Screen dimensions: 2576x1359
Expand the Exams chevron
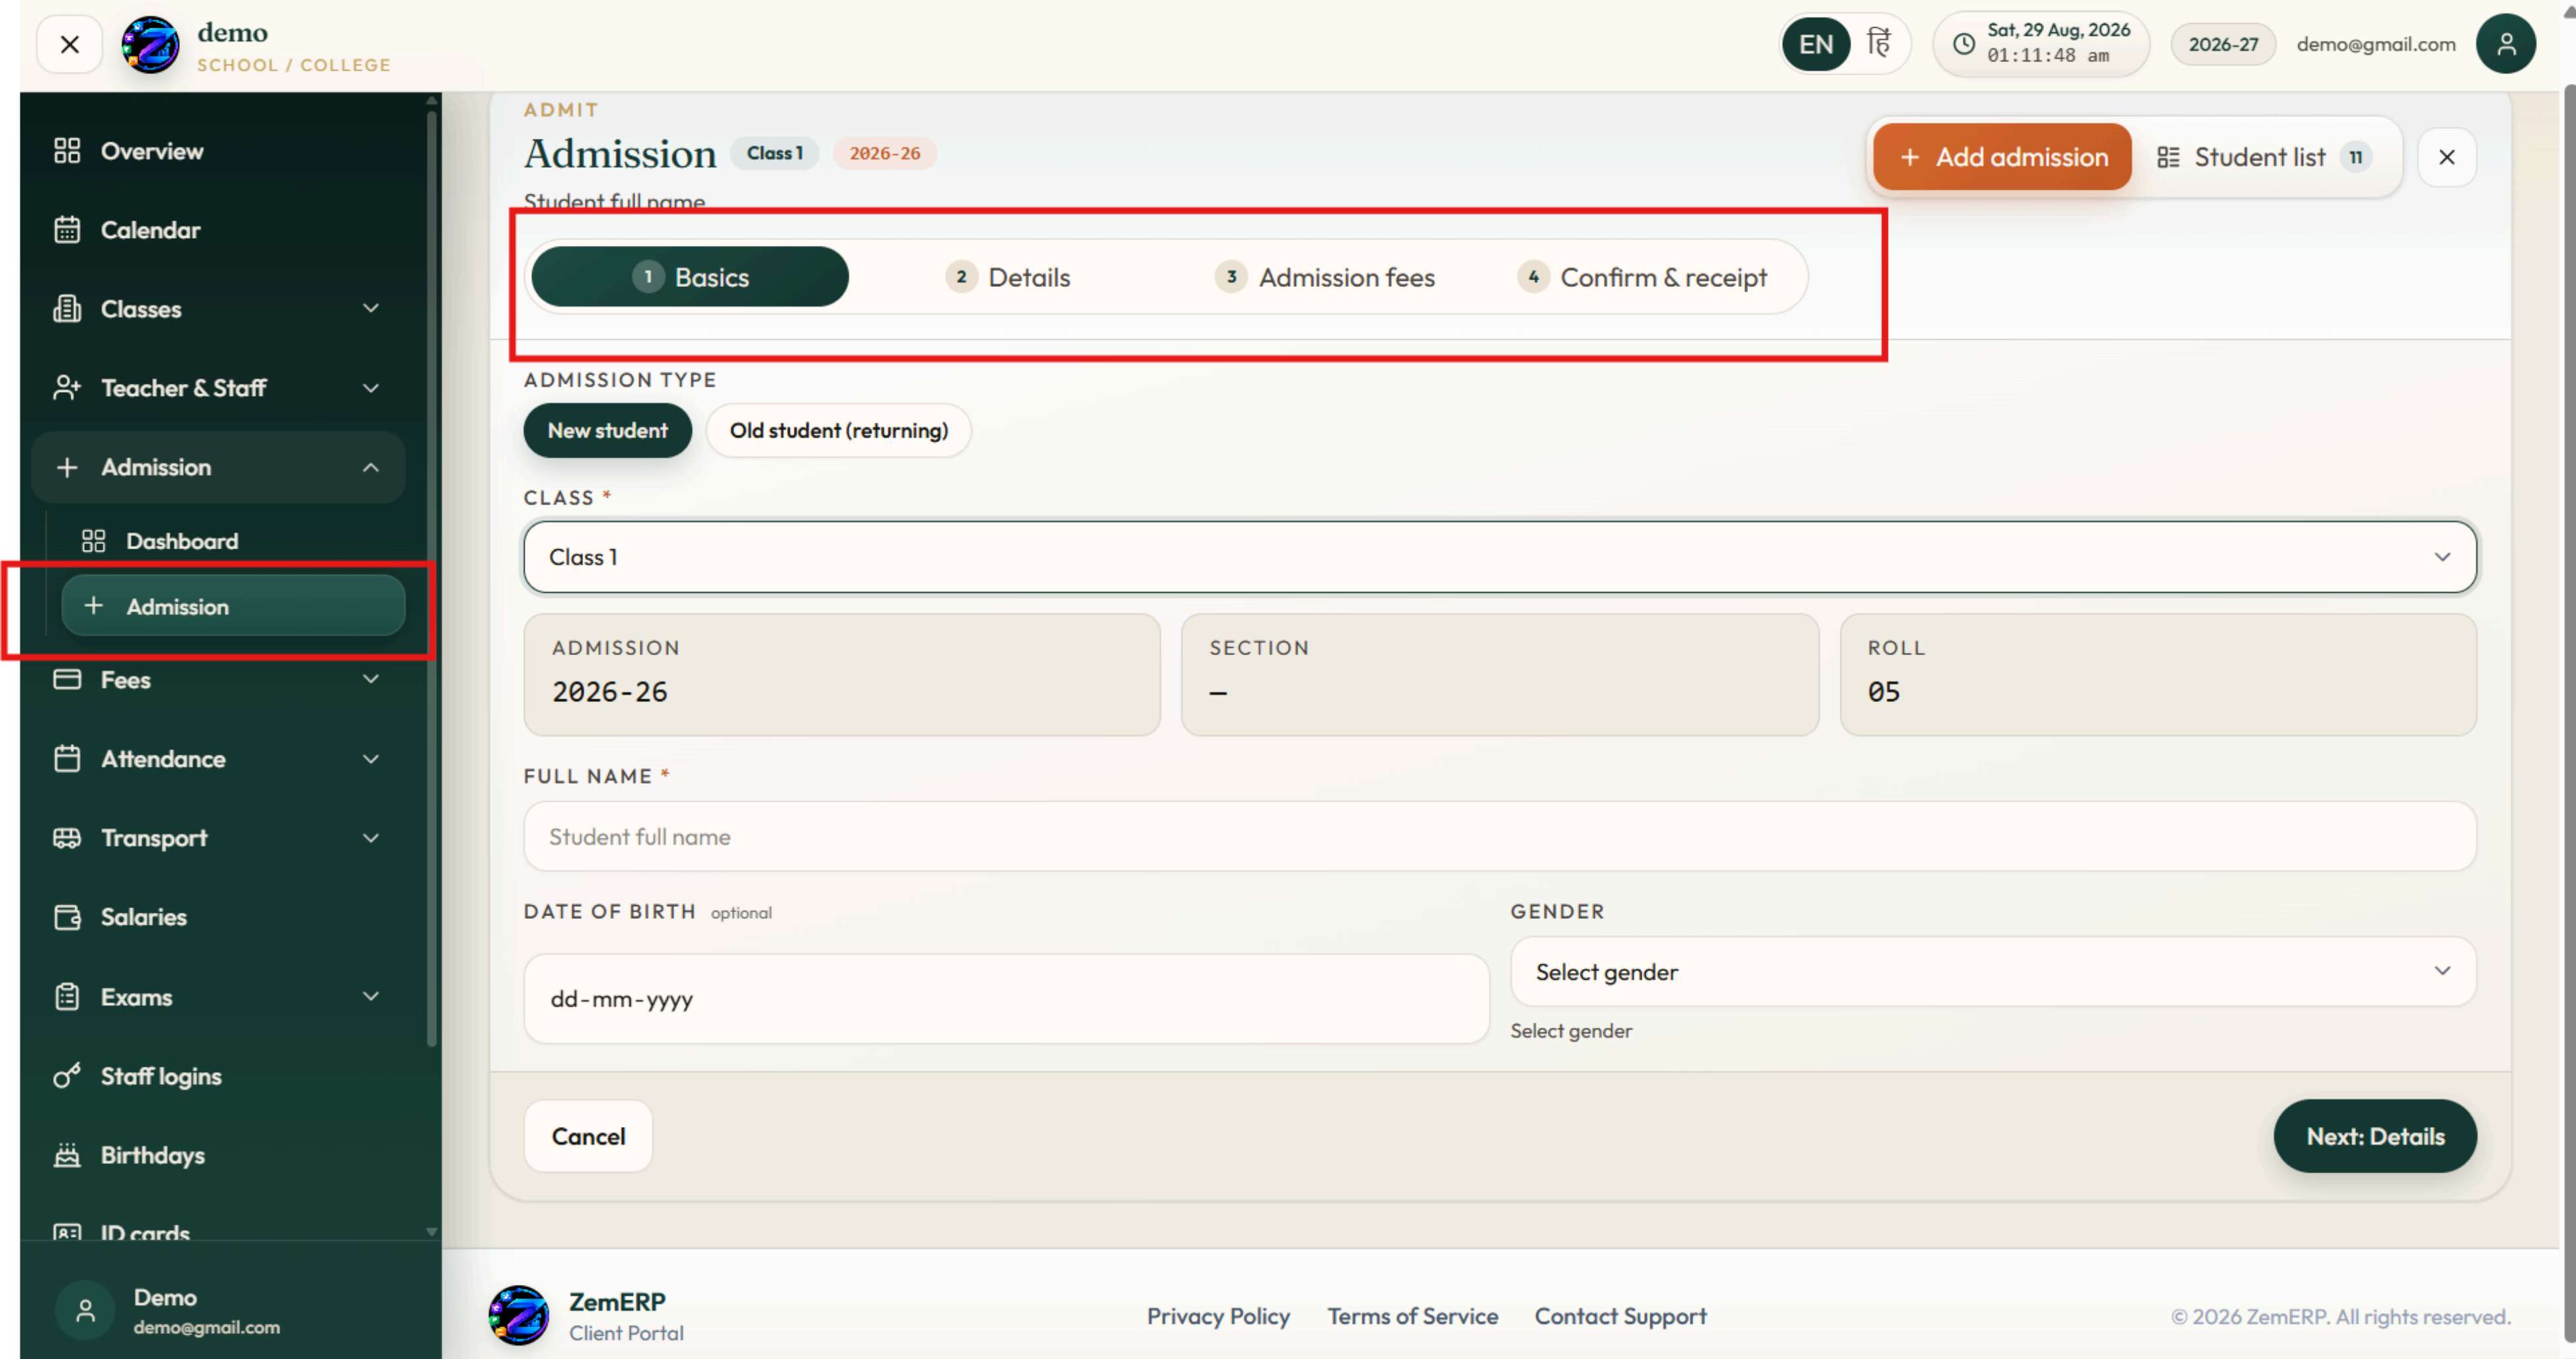click(x=371, y=997)
